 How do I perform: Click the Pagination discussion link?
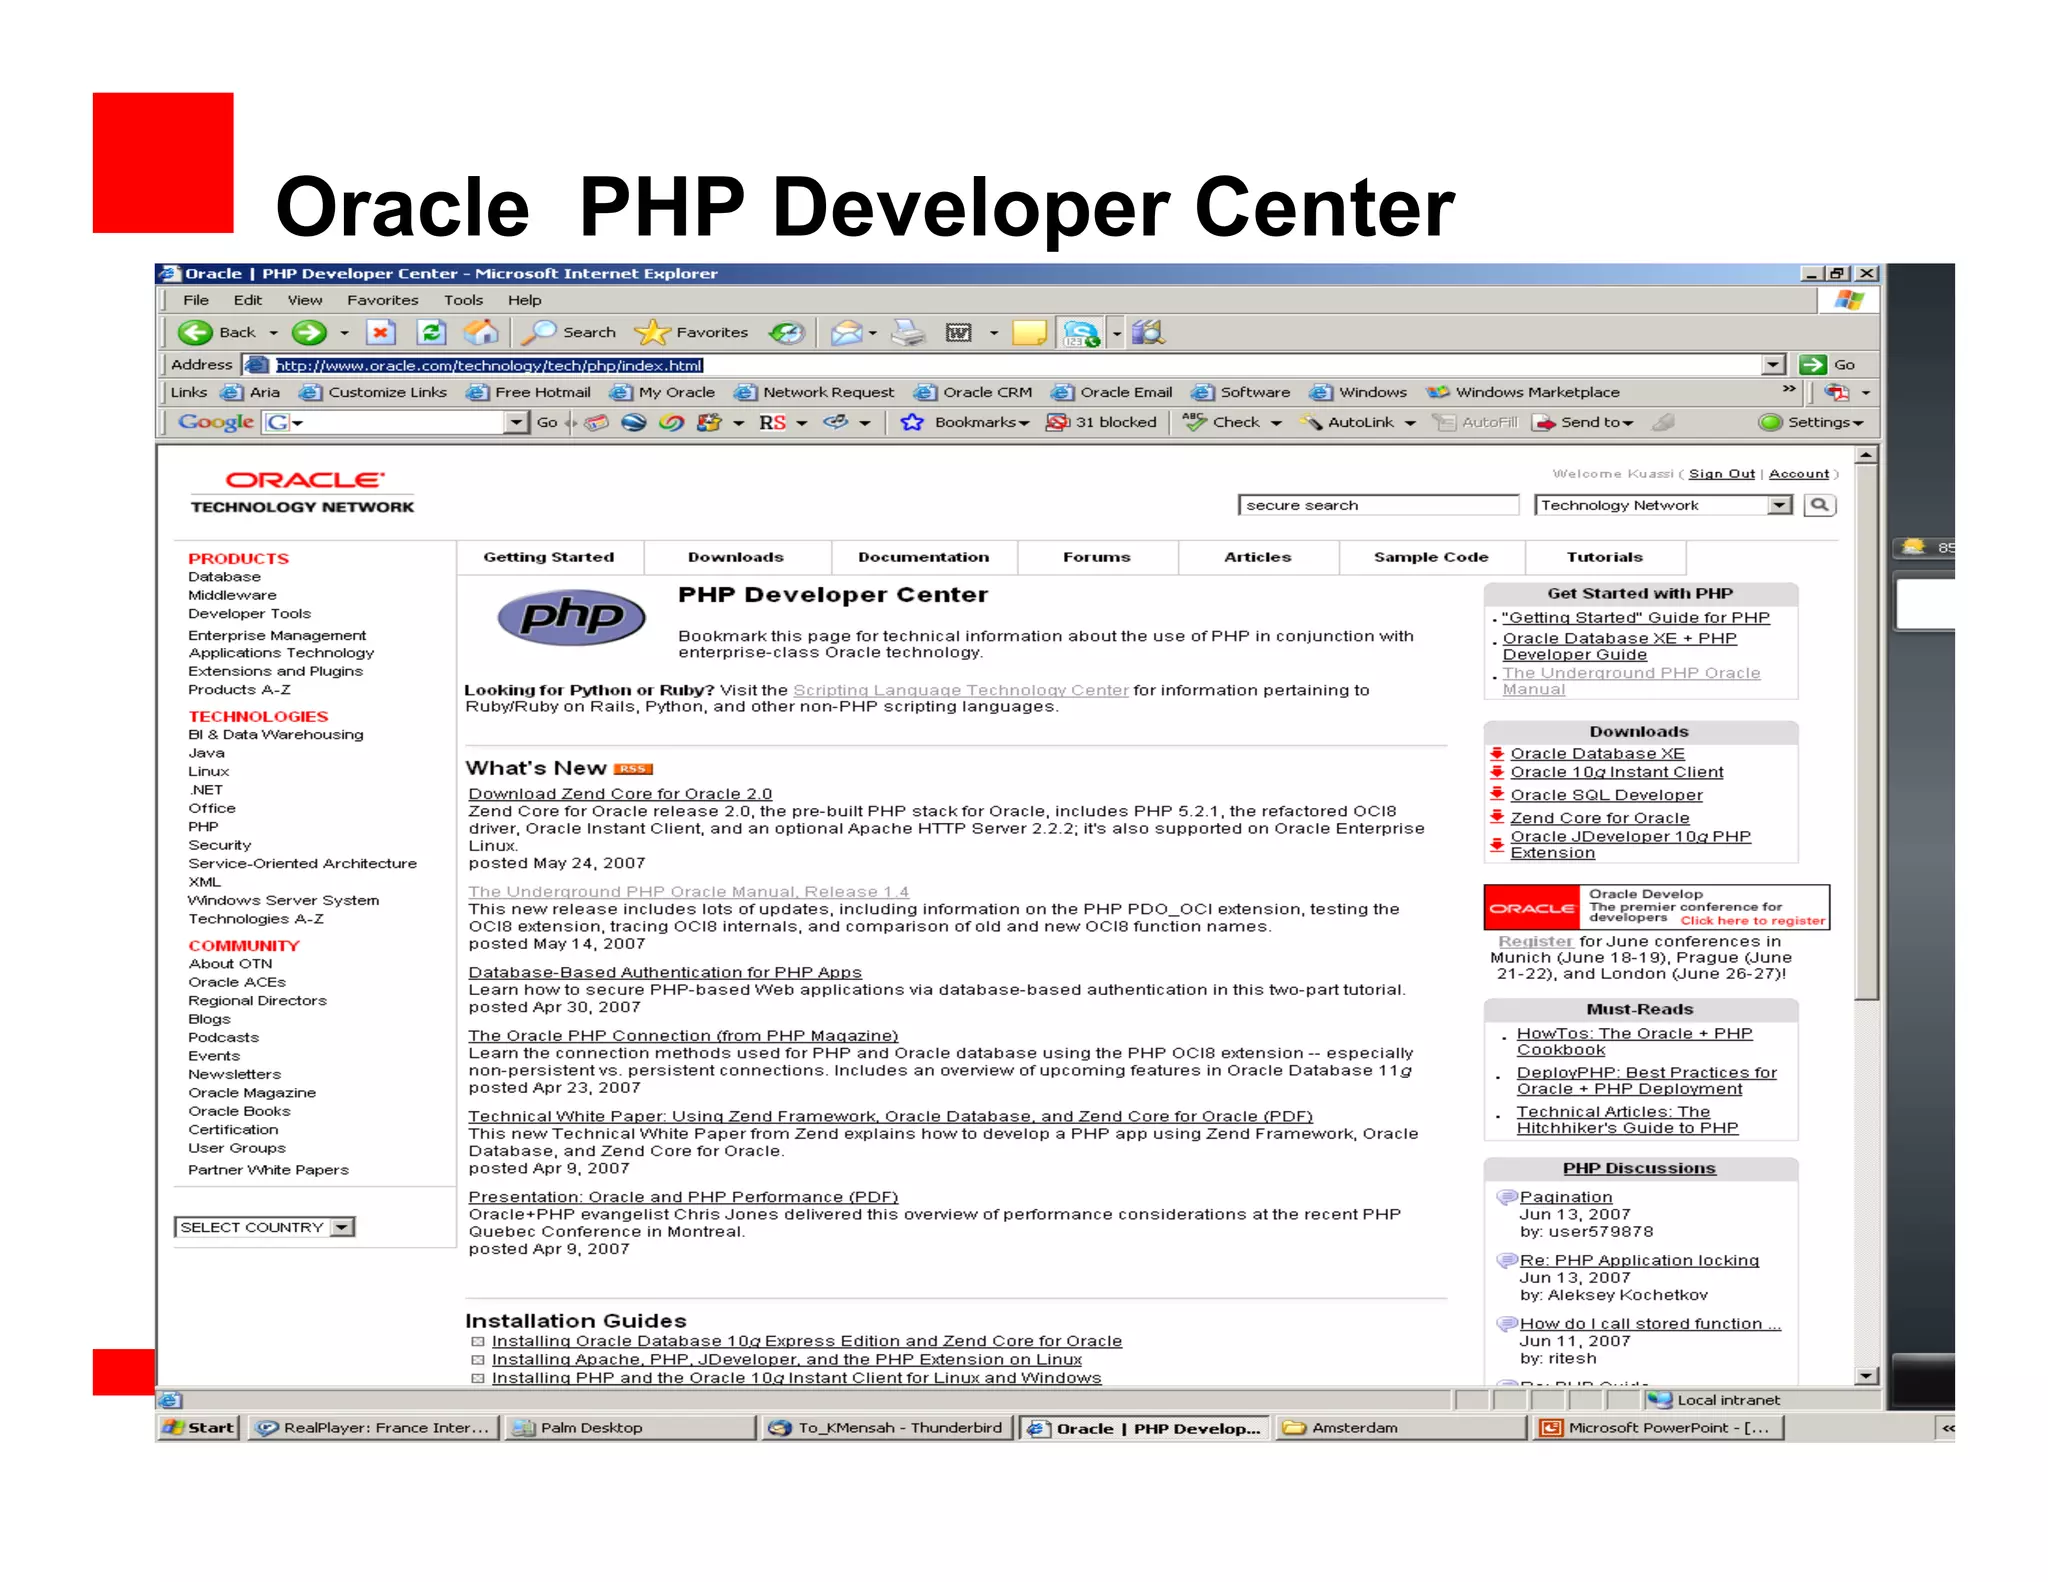[x=1566, y=1197]
